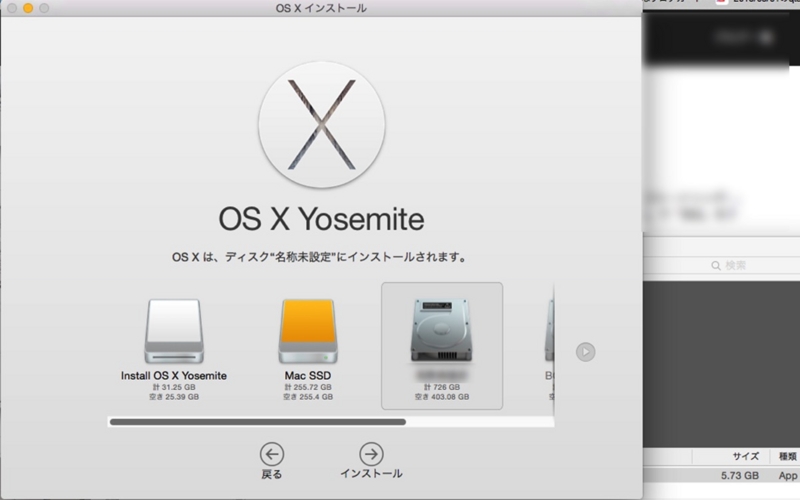Click the back arrow icon (戻る)
Image resolution: width=800 pixels, height=500 pixels.
click(271, 454)
